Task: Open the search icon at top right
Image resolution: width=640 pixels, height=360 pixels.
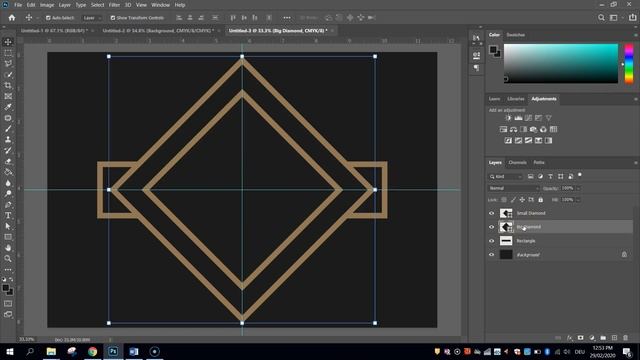Action: (601, 18)
